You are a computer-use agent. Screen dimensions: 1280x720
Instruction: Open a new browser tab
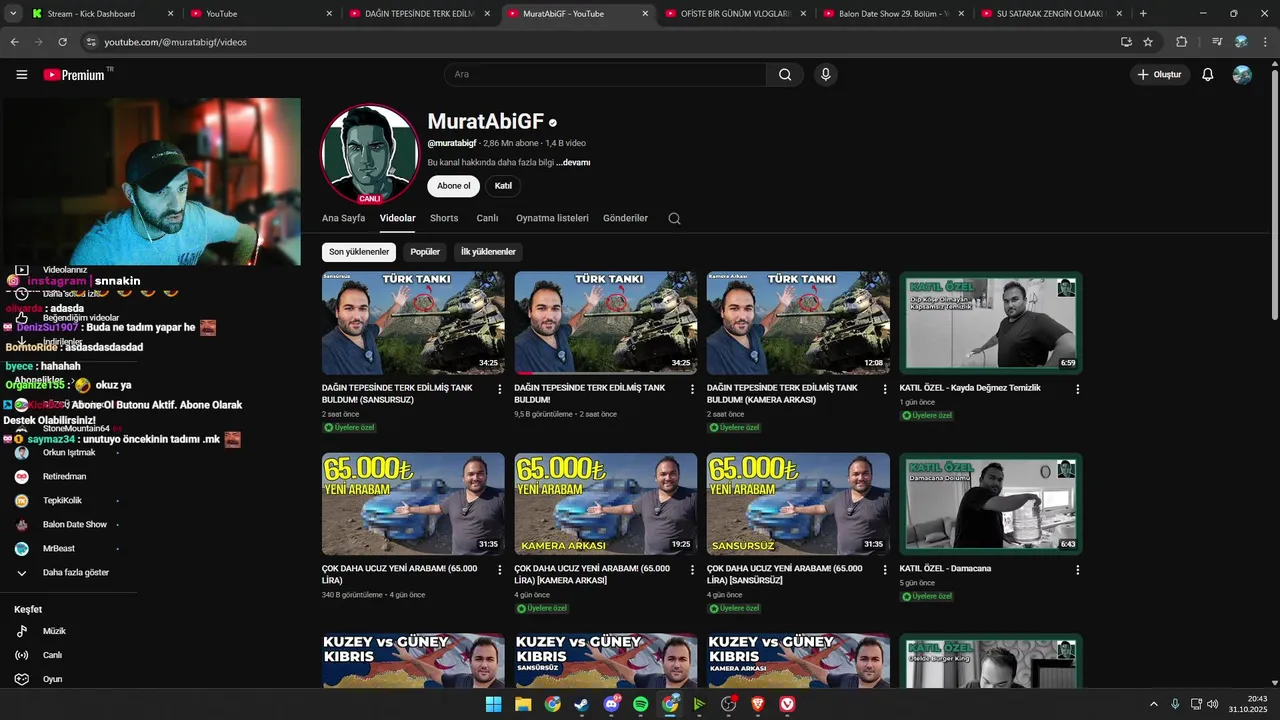[1143, 14]
